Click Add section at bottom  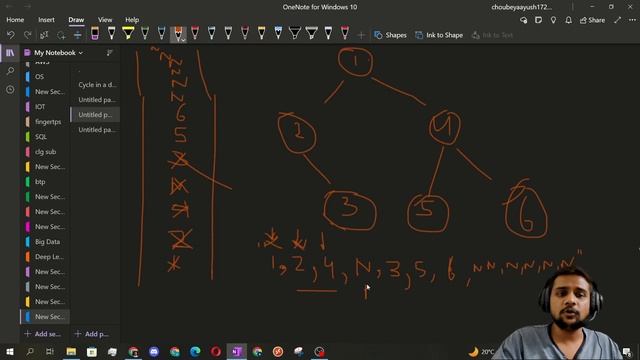pyautogui.click(x=42, y=333)
